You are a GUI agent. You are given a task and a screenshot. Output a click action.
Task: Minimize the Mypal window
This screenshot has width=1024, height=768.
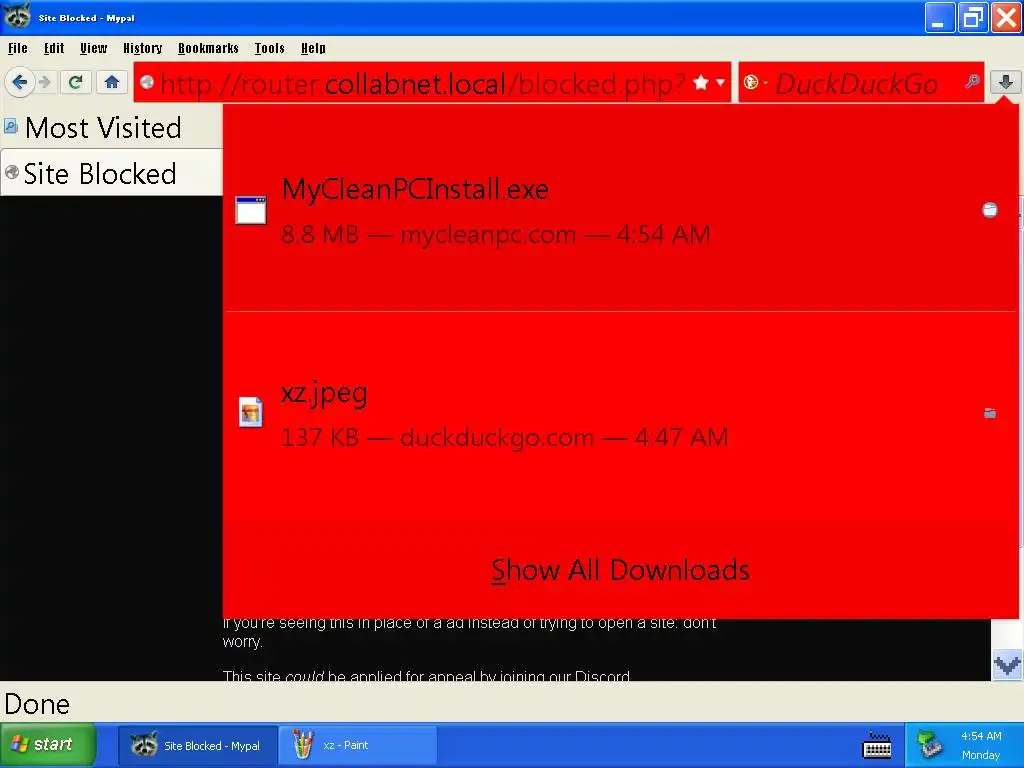click(940, 18)
